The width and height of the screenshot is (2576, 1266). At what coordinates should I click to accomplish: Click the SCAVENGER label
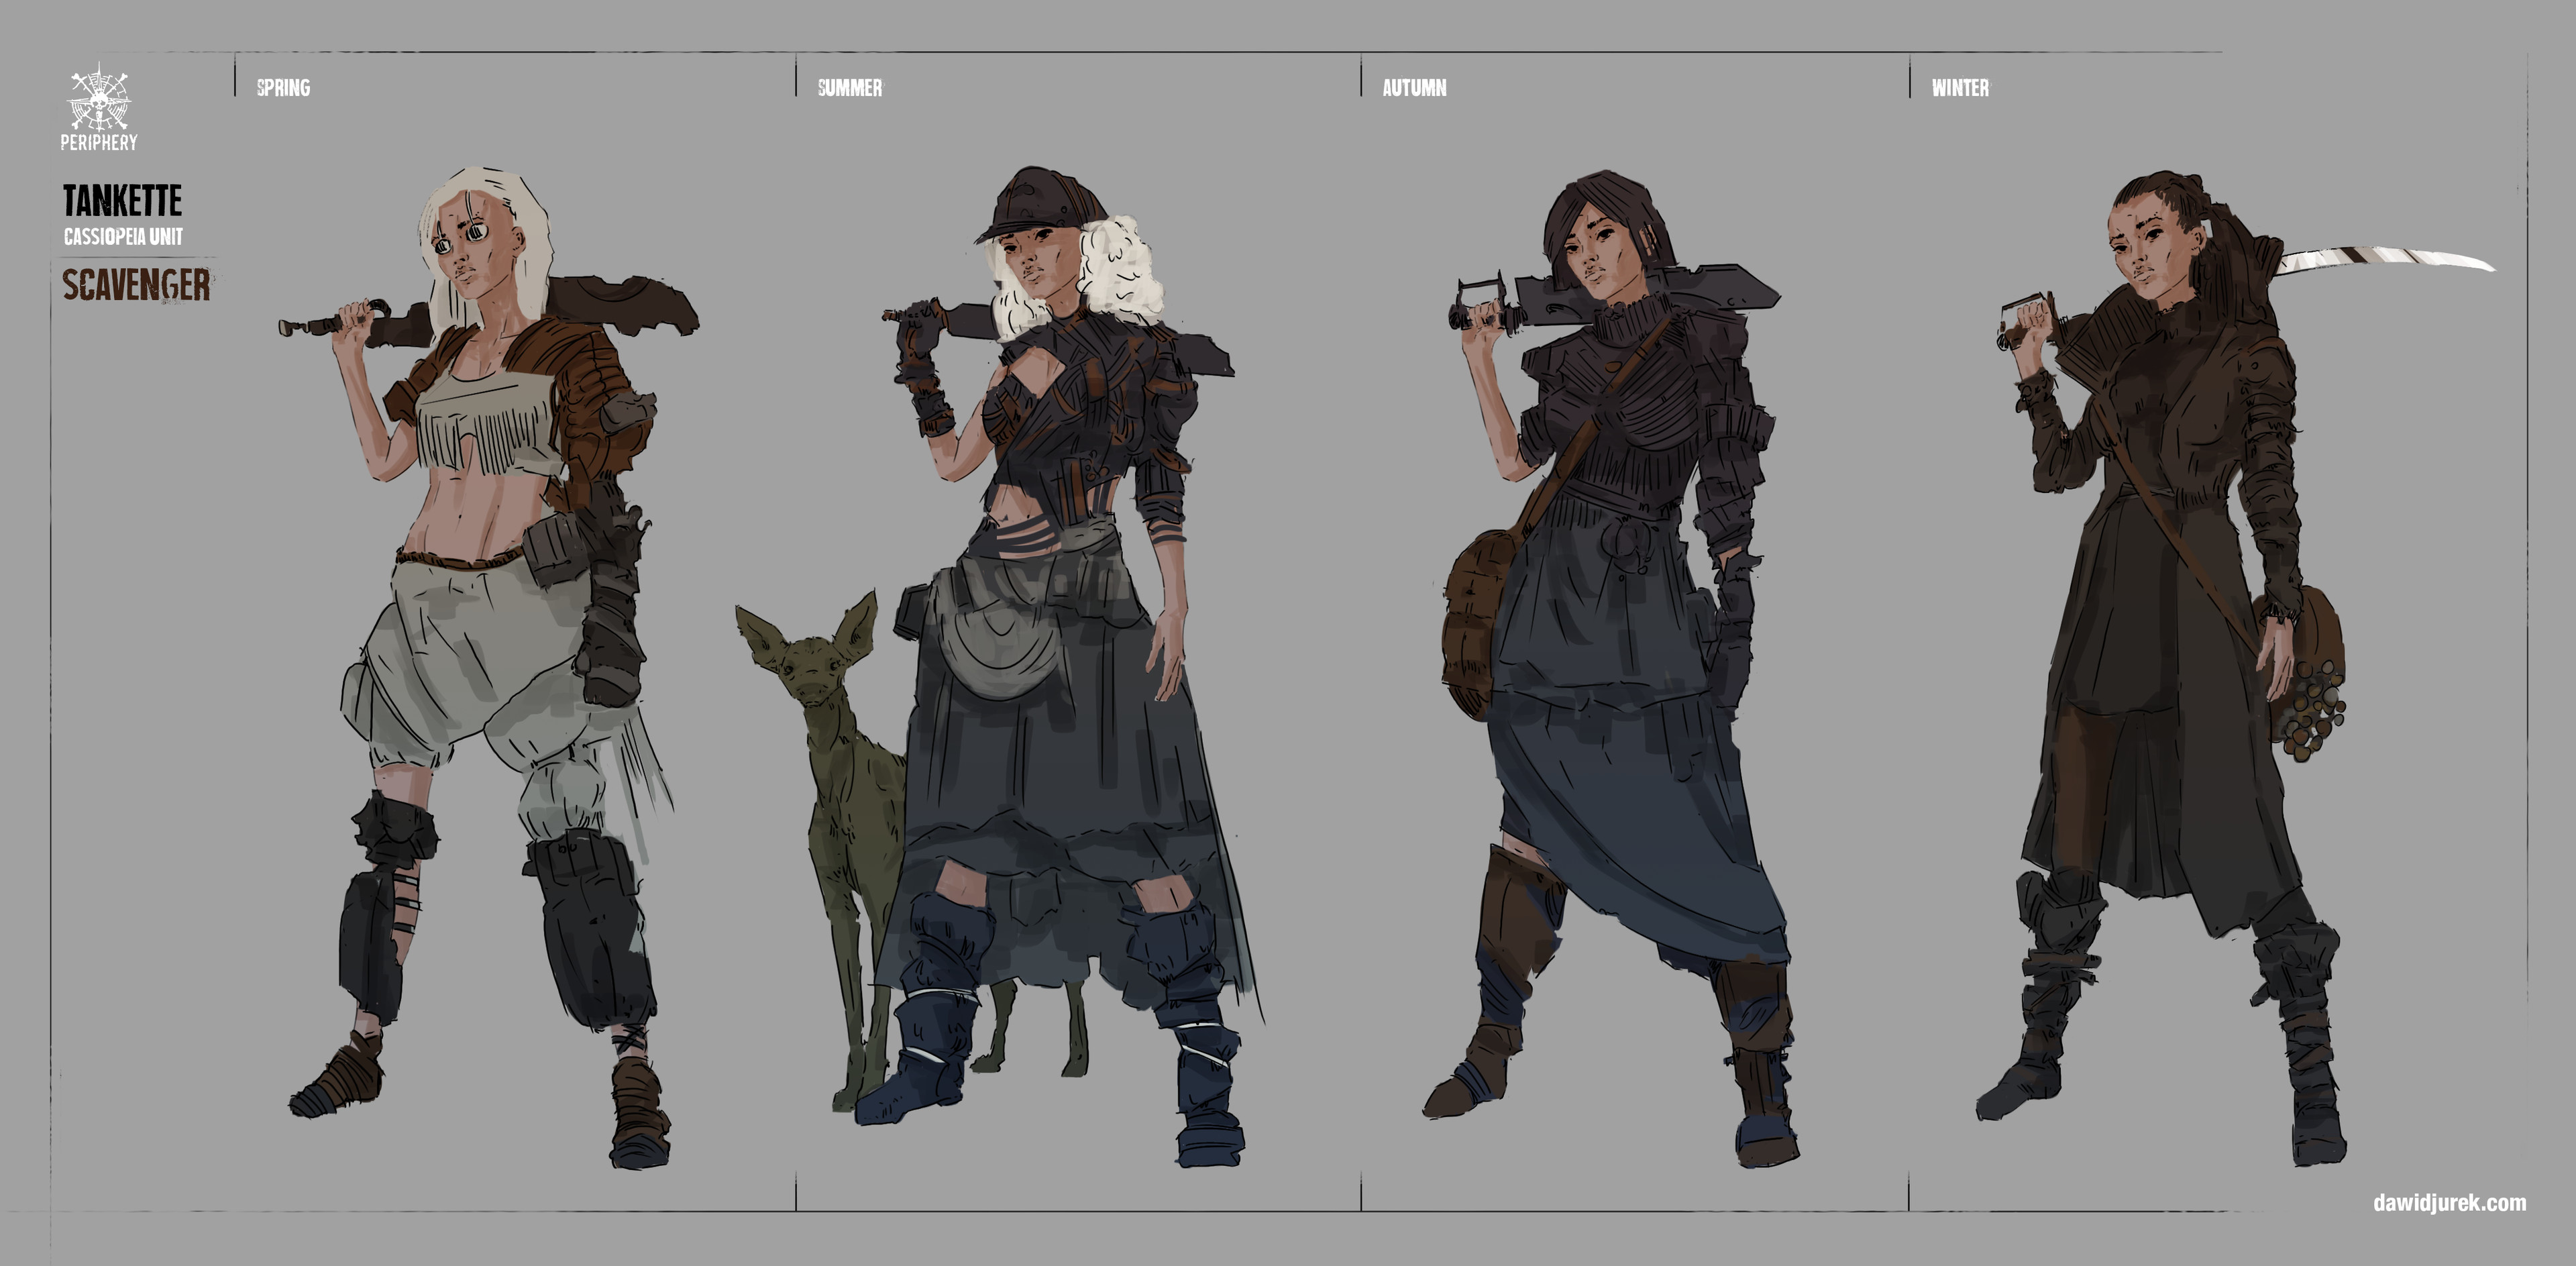tap(136, 285)
